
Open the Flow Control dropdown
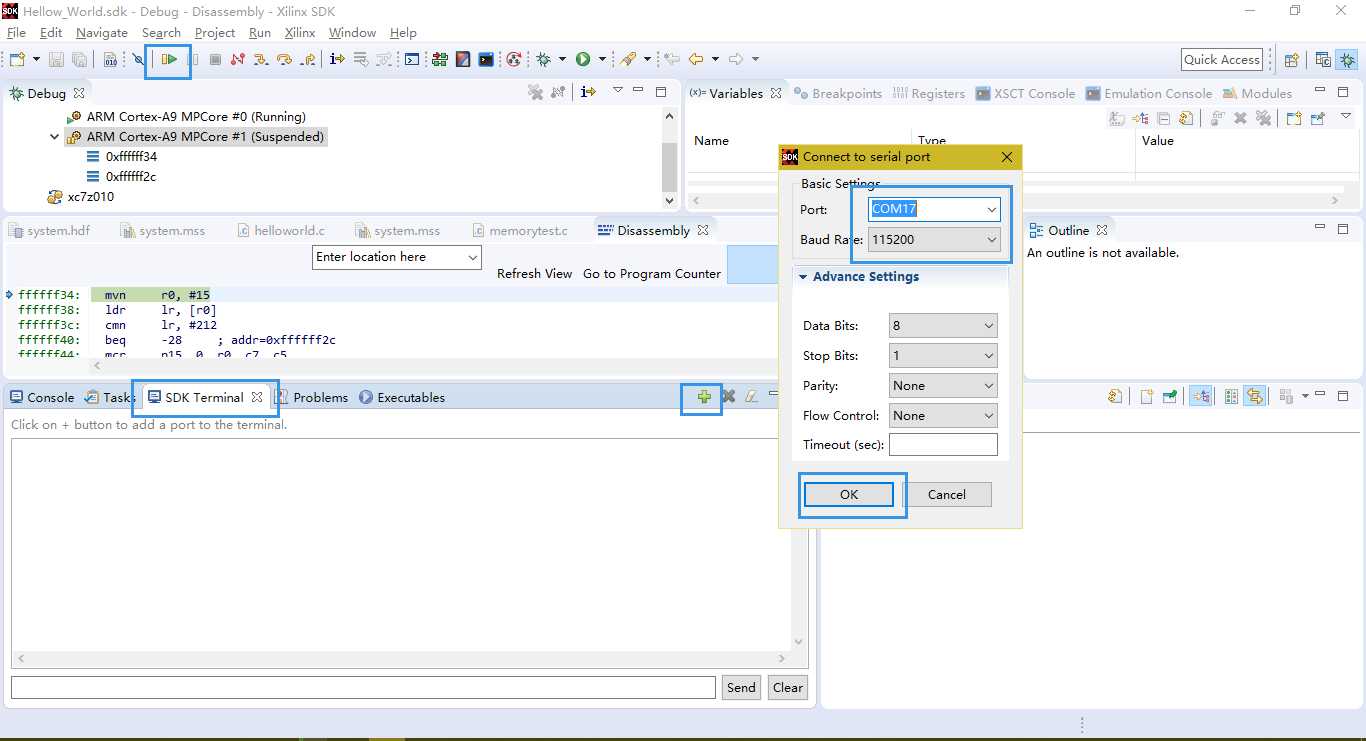click(943, 415)
